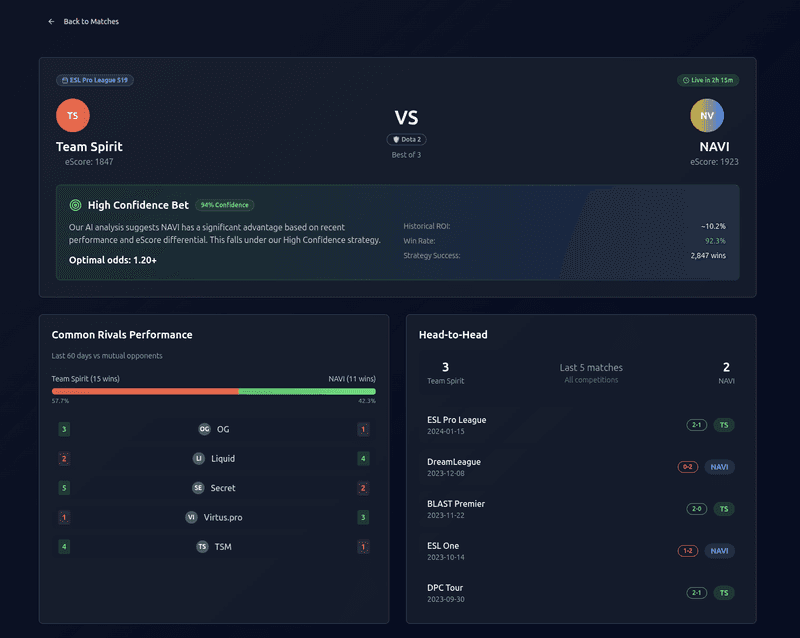Viewport: 800px width, 638px height.
Task: Click the green NAVI bar segment
Action: click(307, 391)
